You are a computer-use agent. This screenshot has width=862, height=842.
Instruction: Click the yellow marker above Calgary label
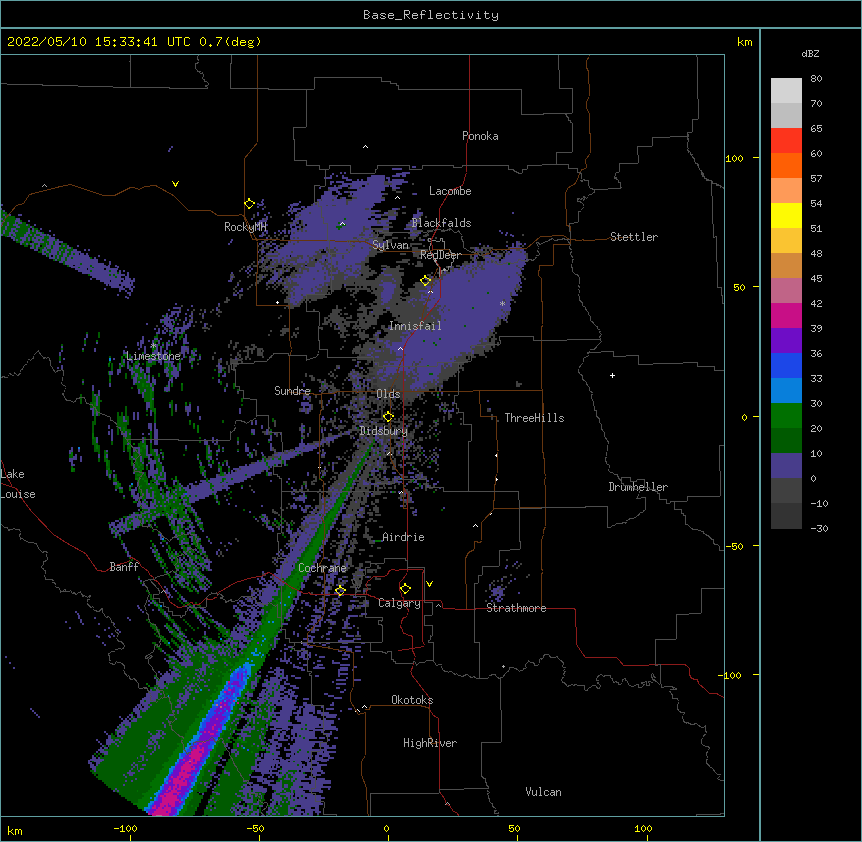[x=405, y=589]
